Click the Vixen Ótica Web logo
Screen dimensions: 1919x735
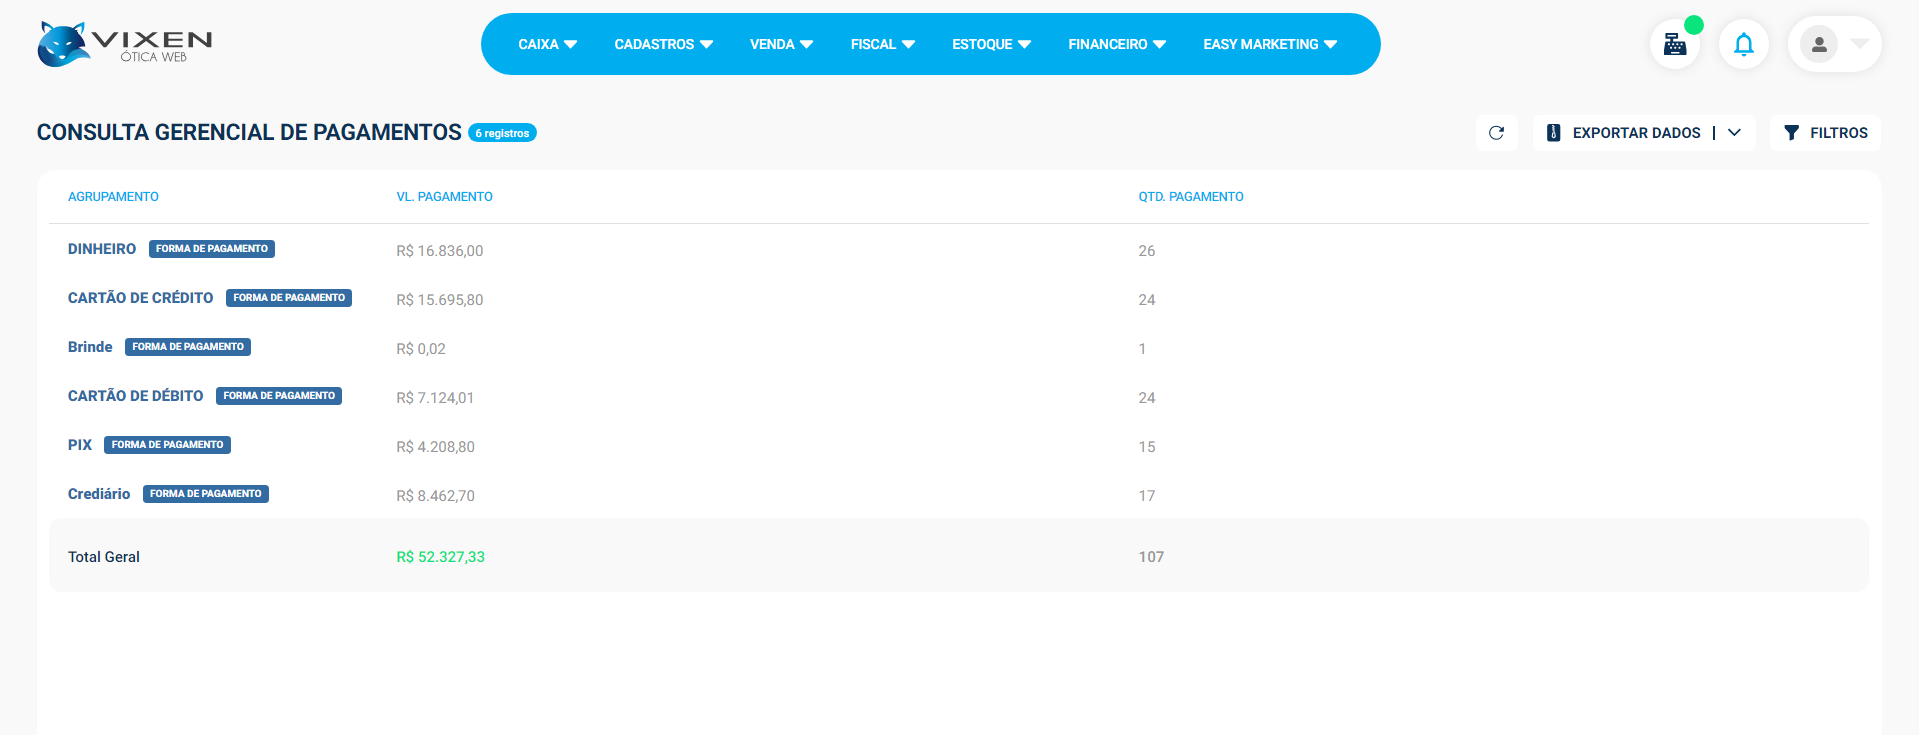click(x=124, y=44)
